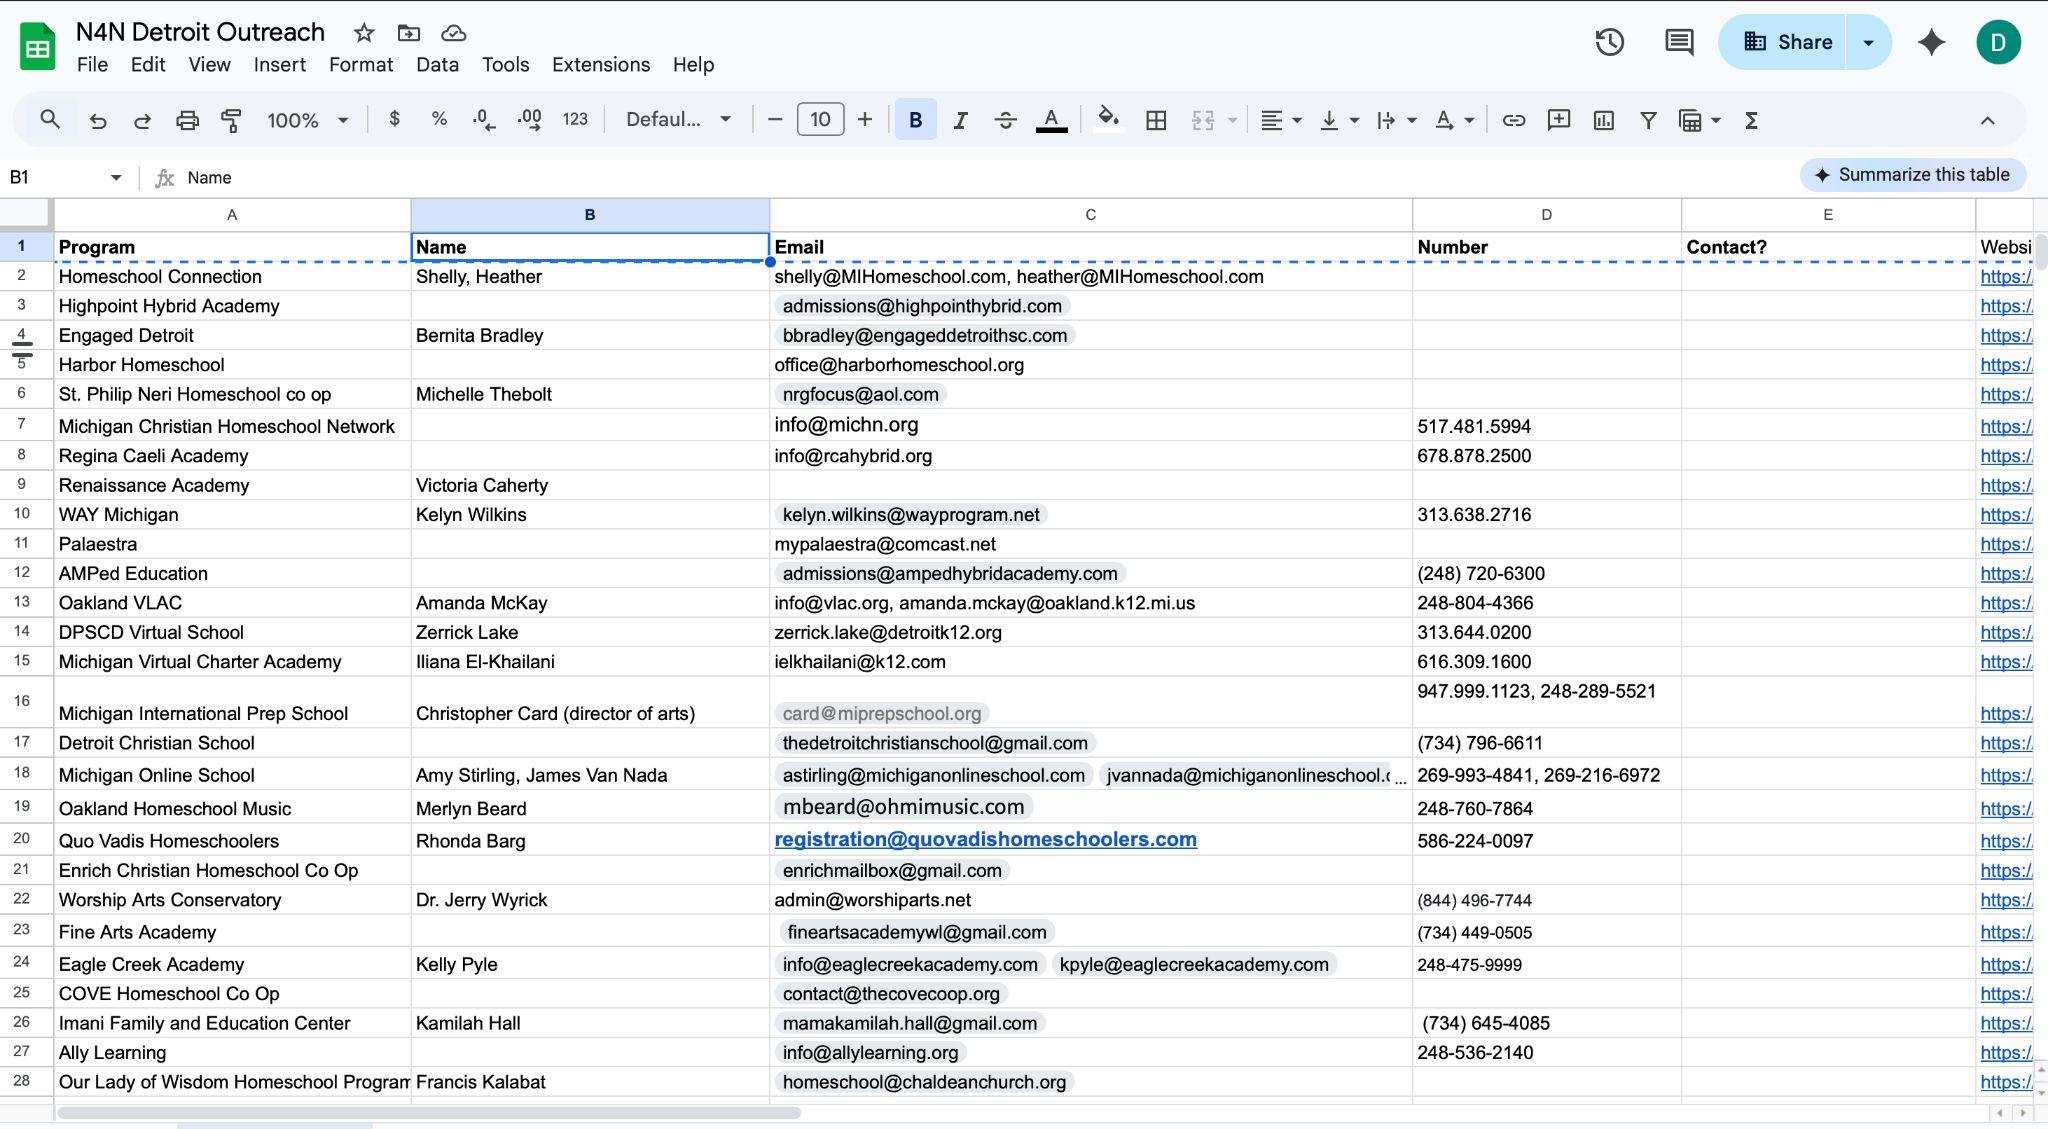Image resolution: width=2048 pixels, height=1129 pixels.
Task: Open the Homeschool Connection website link
Action: [2006, 277]
